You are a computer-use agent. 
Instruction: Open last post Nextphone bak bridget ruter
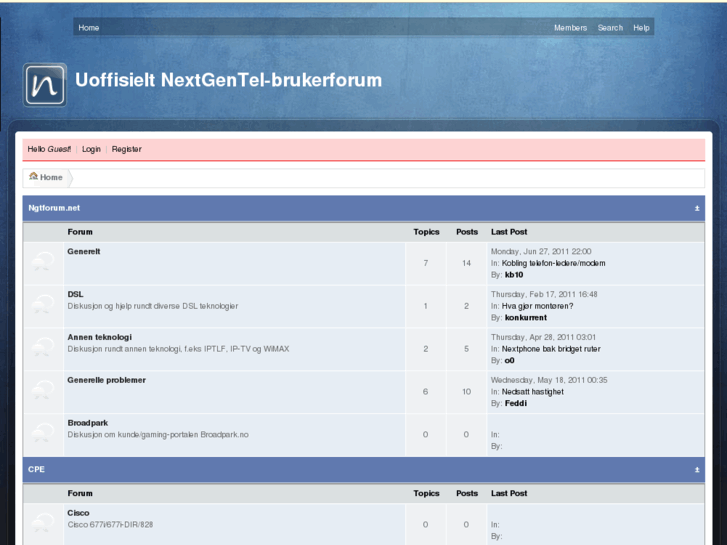551,349
